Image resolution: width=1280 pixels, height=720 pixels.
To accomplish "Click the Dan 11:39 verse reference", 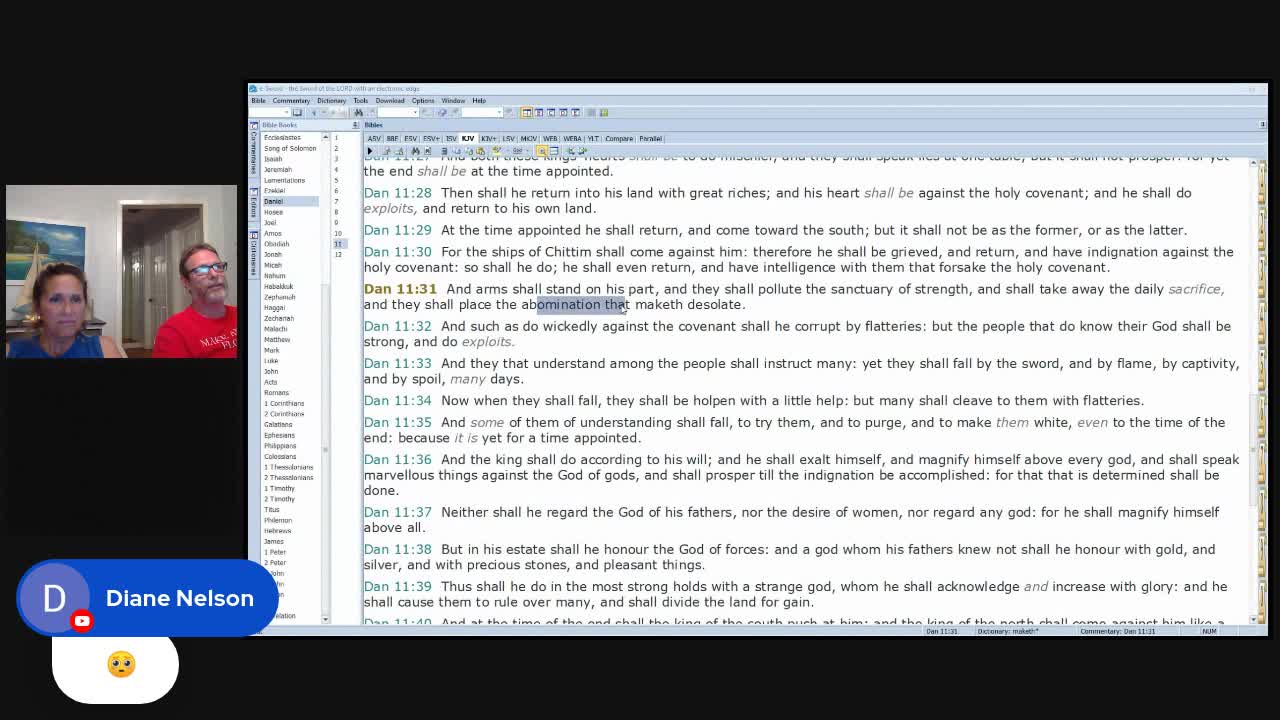I will click(x=398, y=586).
